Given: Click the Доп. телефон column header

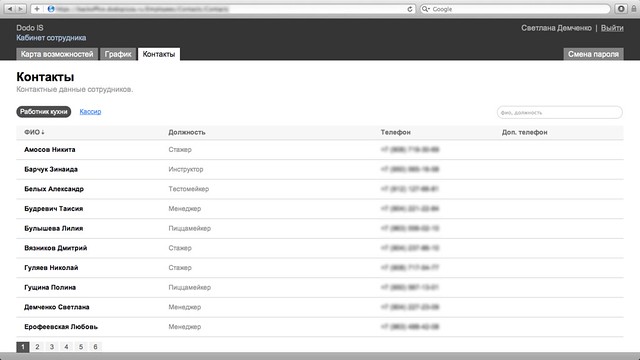Looking at the screenshot, I should 524,132.
